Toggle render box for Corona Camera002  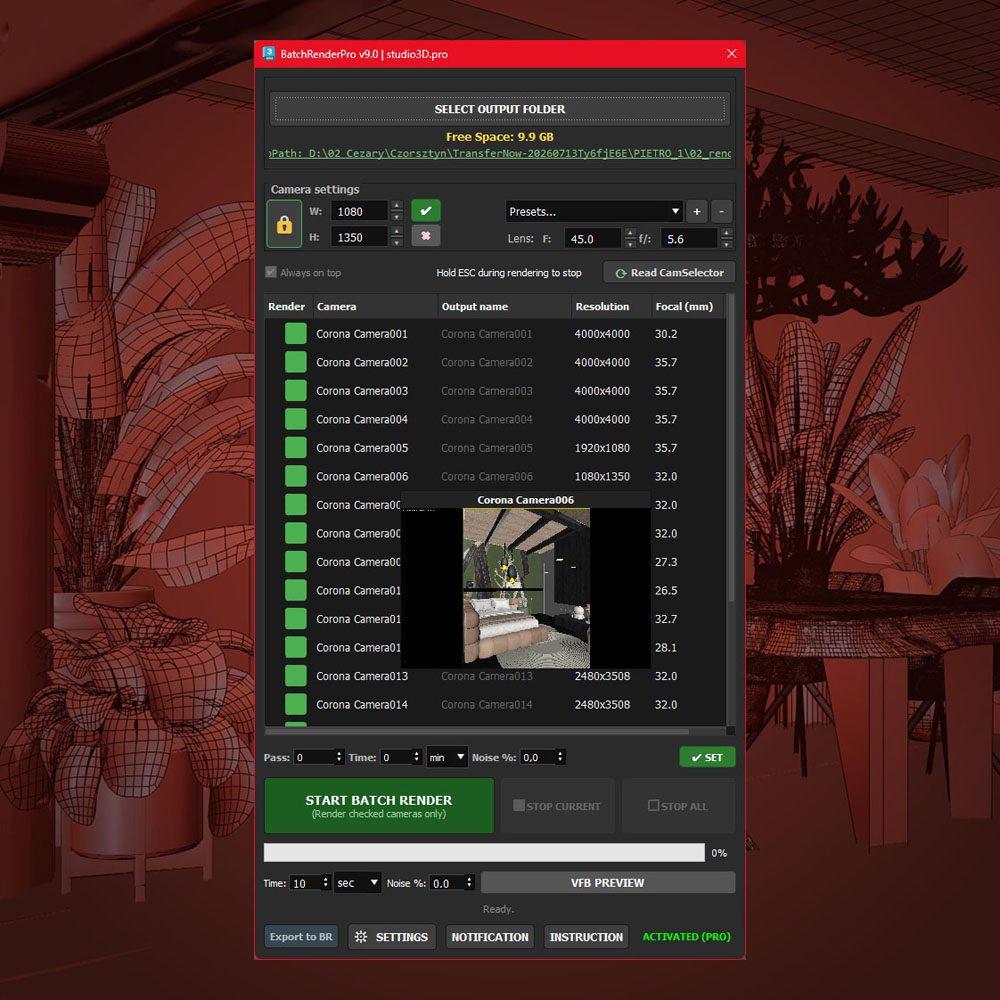point(295,362)
